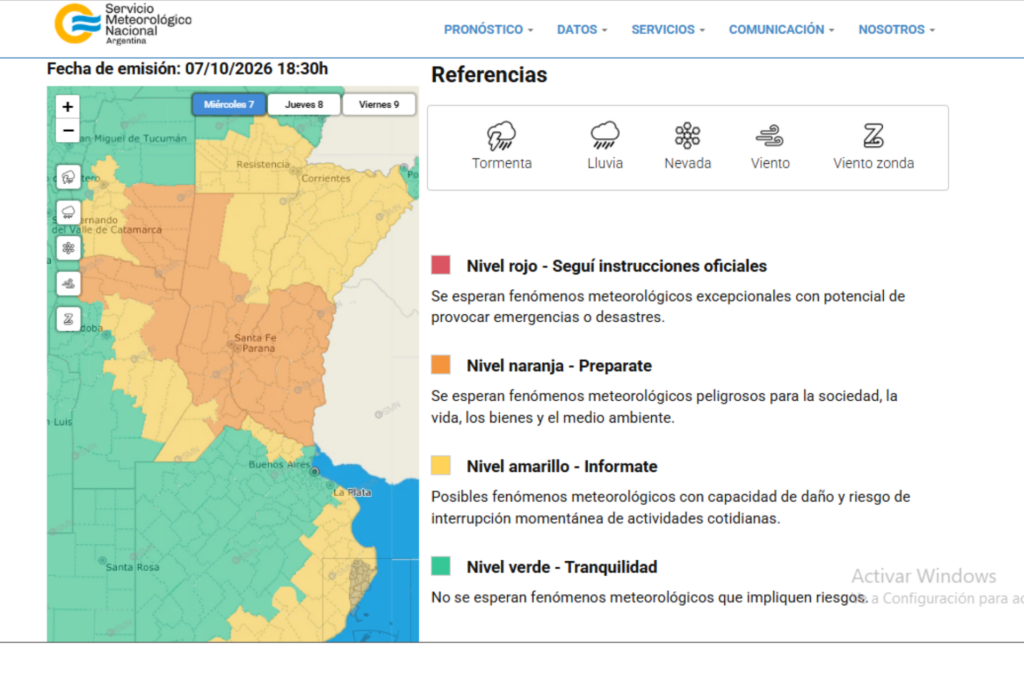The image size is (1024, 683).
Task: Click the 'Fecha de emisión' timestamp text
Action: point(187,69)
